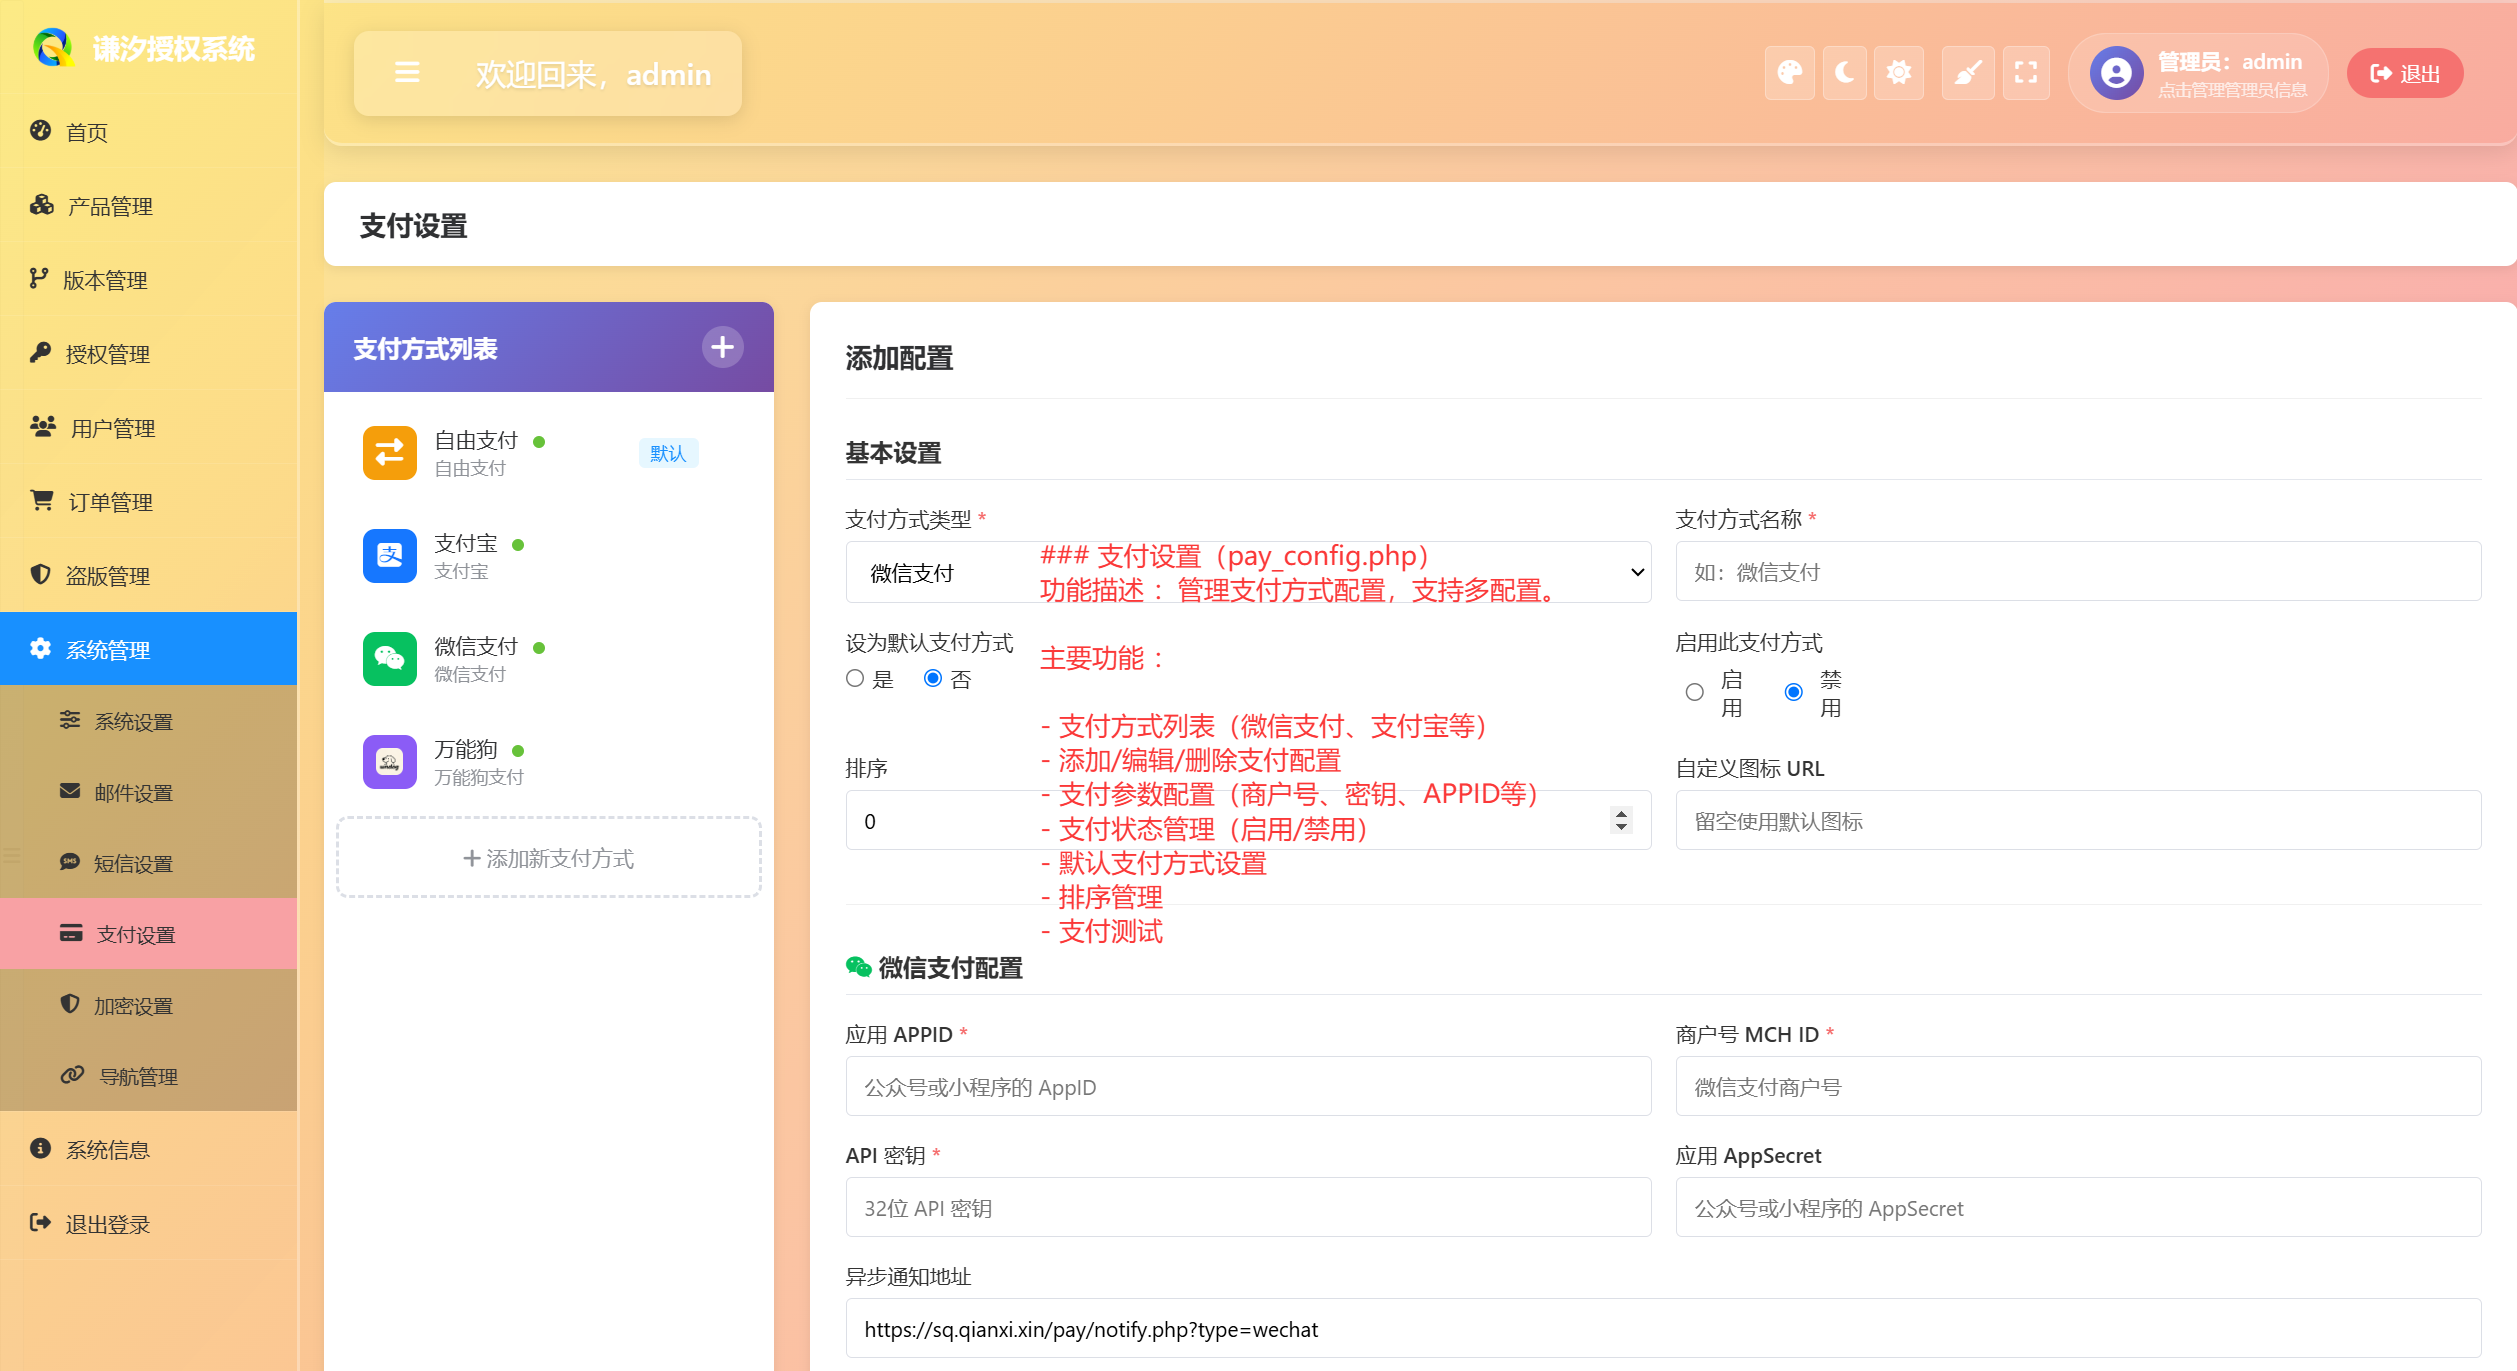Open 订单管理 in the sidebar
The width and height of the screenshot is (2517, 1371).
pyautogui.click(x=148, y=502)
